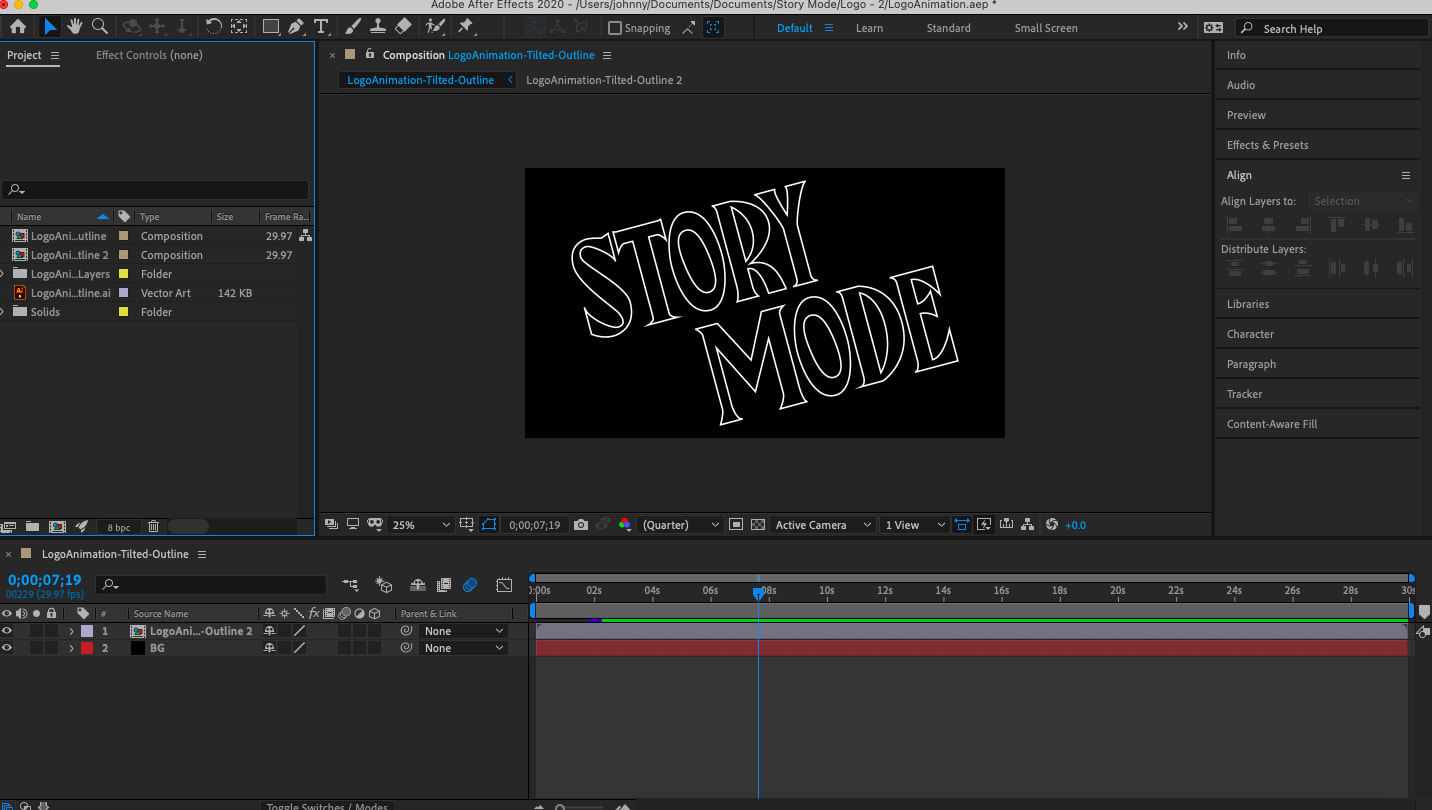Switch to the Effect Controls tab
This screenshot has height=810, width=1432.
click(x=149, y=55)
